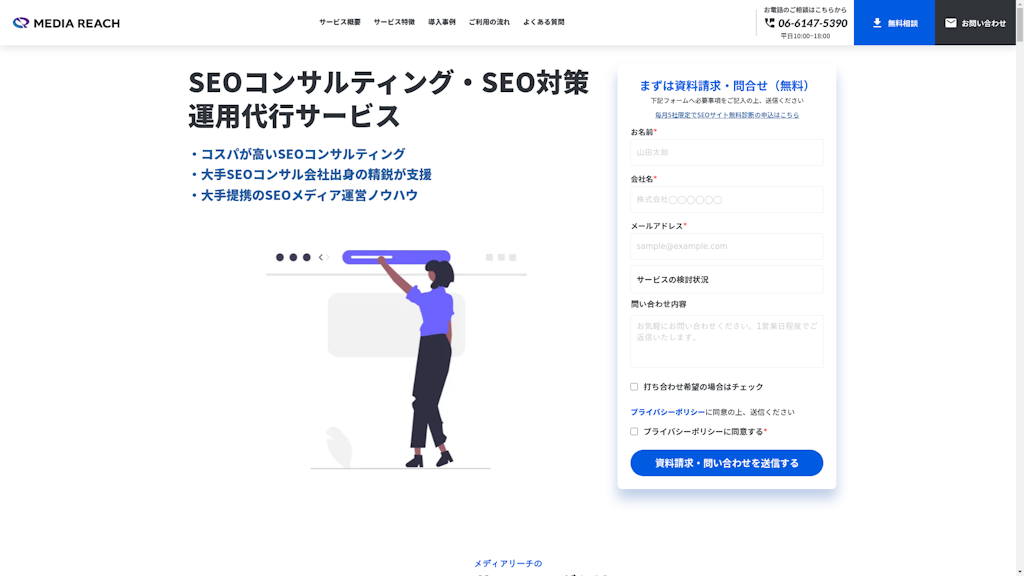Viewport: 1024px width, 576px height.
Task: Open the サービスの検討状況 dropdown
Action: (x=726, y=280)
